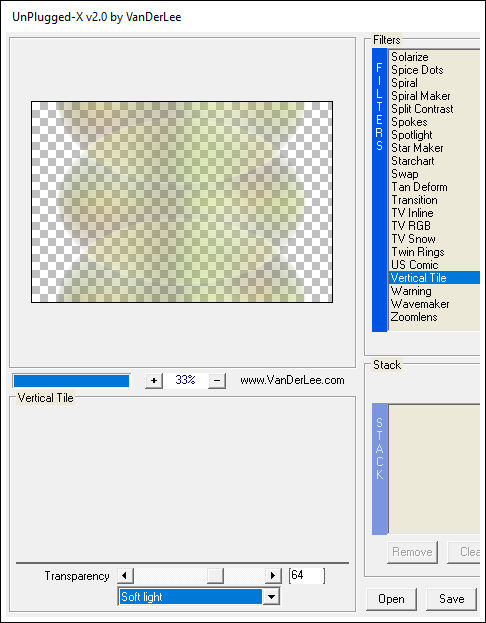The width and height of the screenshot is (486, 623).
Task: Click the Save button
Action: [x=451, y=599]
